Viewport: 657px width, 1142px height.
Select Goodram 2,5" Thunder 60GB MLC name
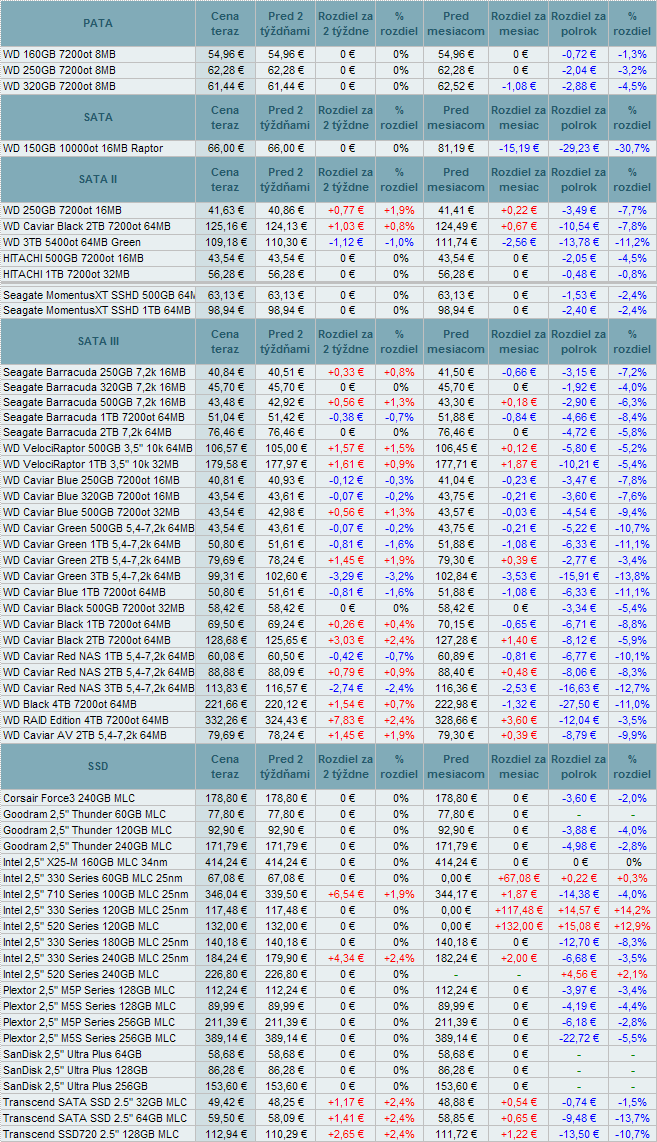tap(84, 814)
